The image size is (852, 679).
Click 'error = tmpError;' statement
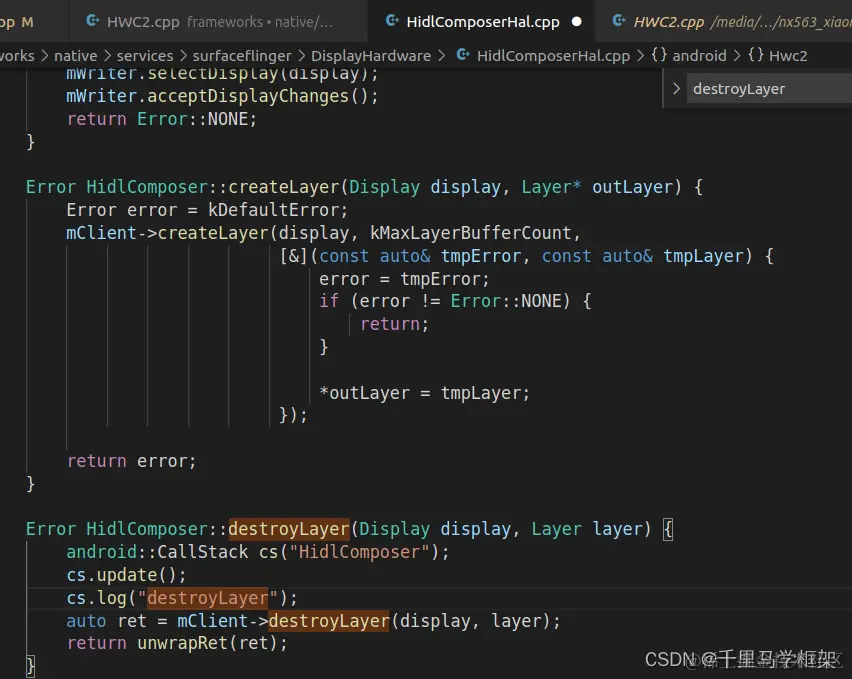pos(404,279)
